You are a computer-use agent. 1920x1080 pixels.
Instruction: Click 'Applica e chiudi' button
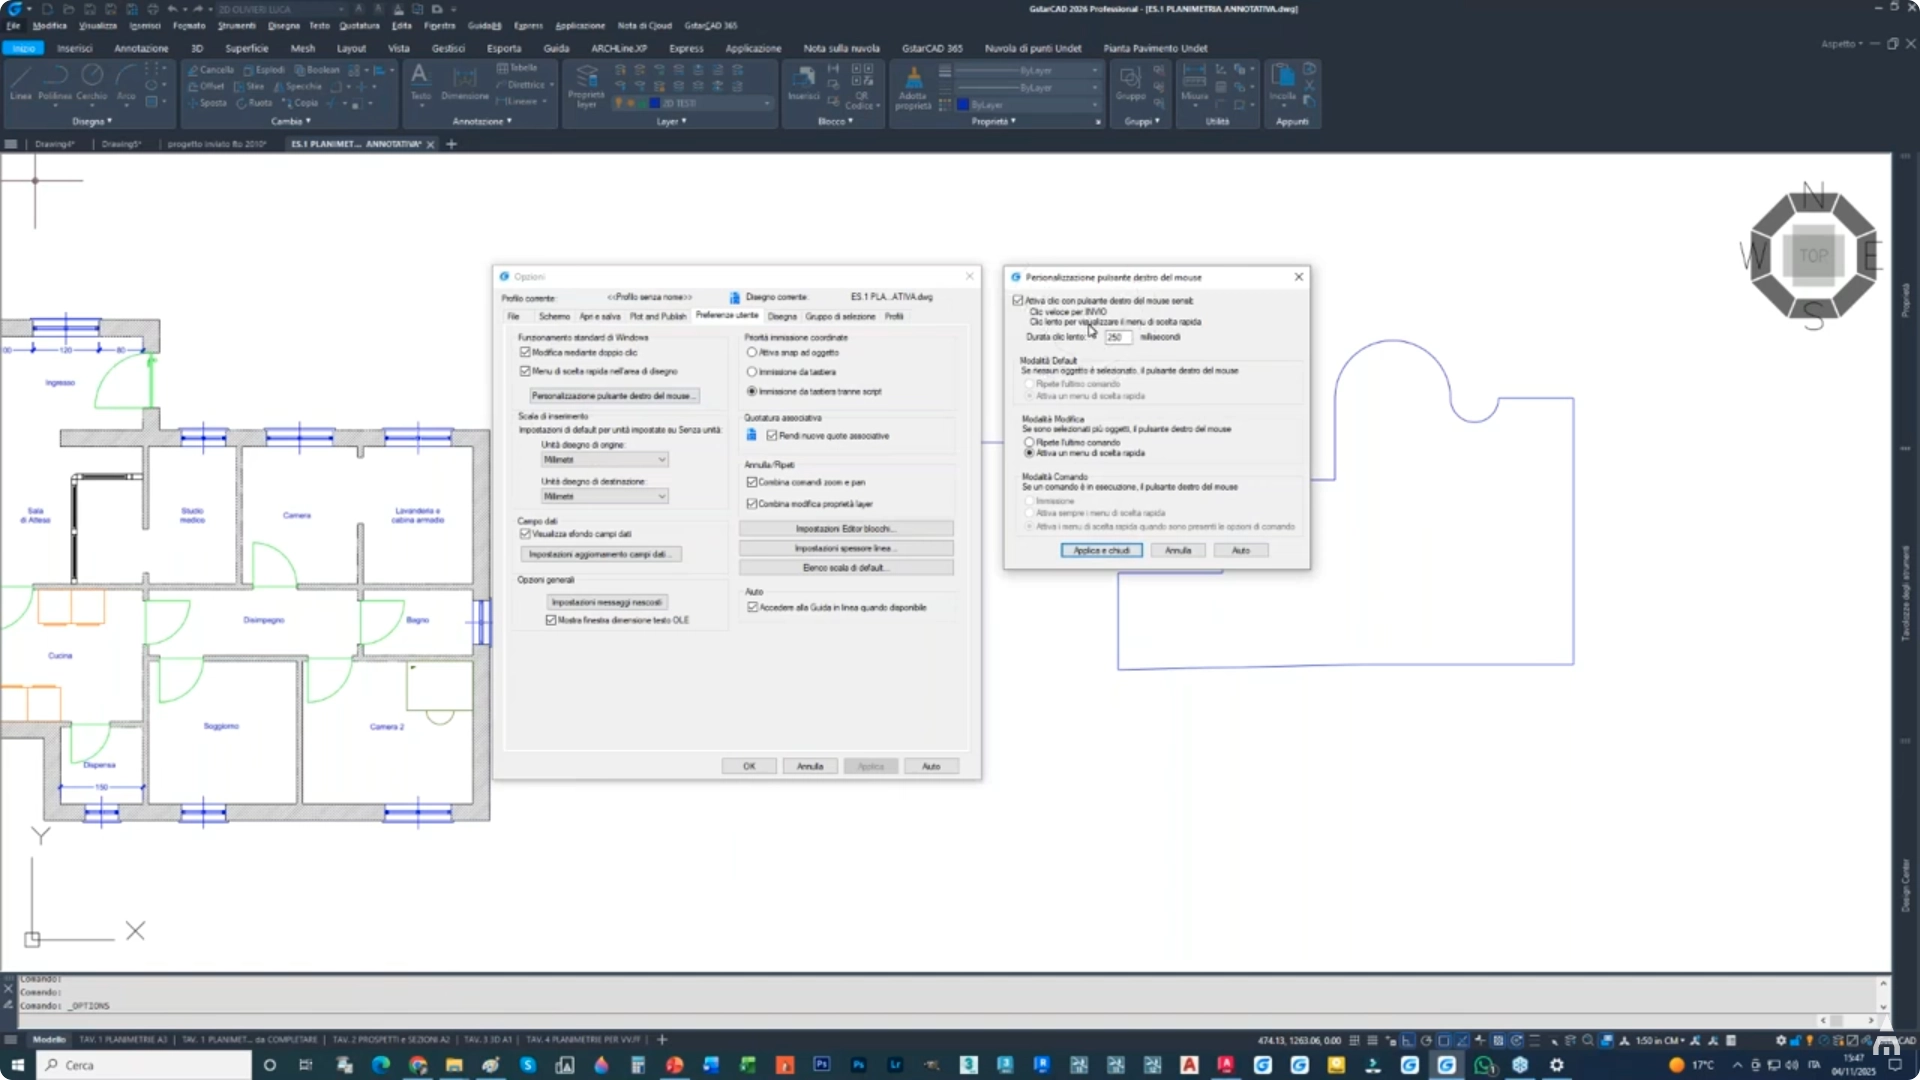click(1101, 550)
